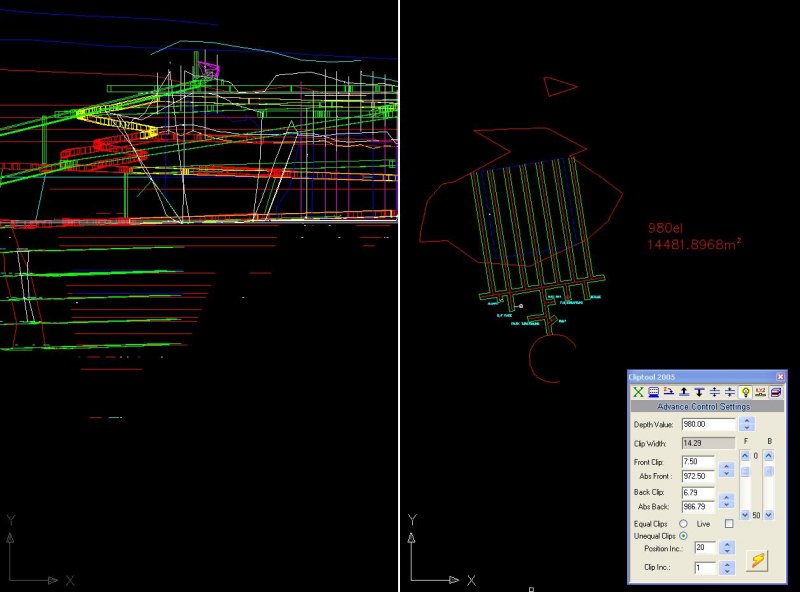The height and width of the screenshot is (592, 800).
Task: Click the Back Clip input field
Action: tap(698, 492)
